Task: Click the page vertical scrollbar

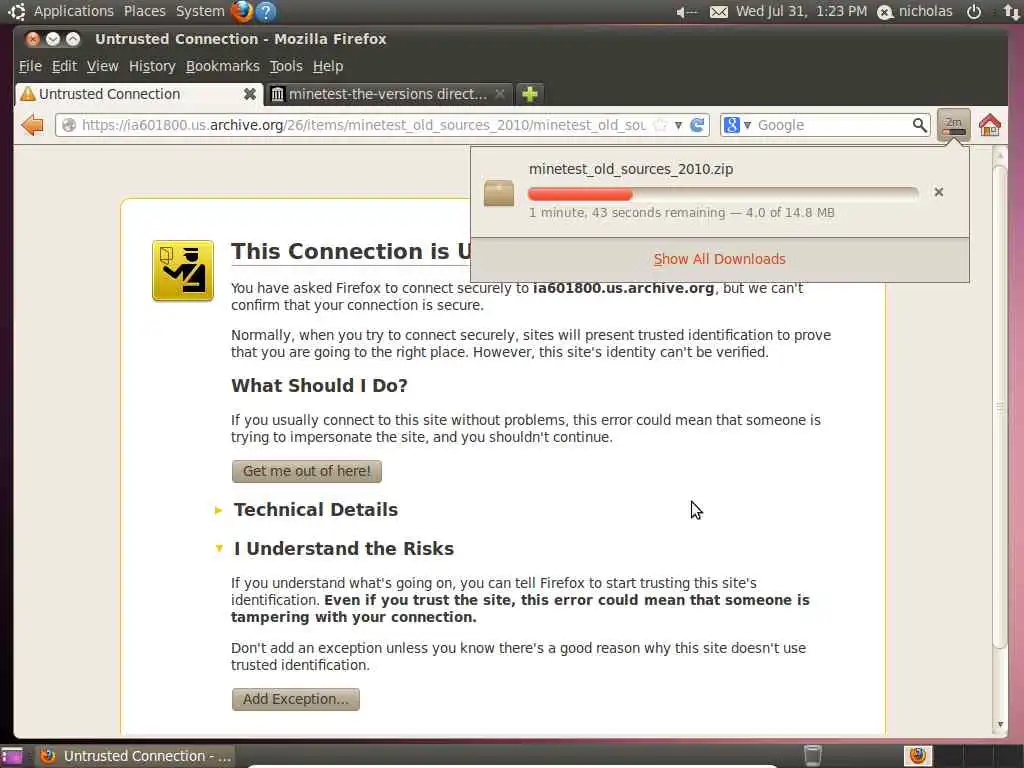Action: [x=1000, y=407]
